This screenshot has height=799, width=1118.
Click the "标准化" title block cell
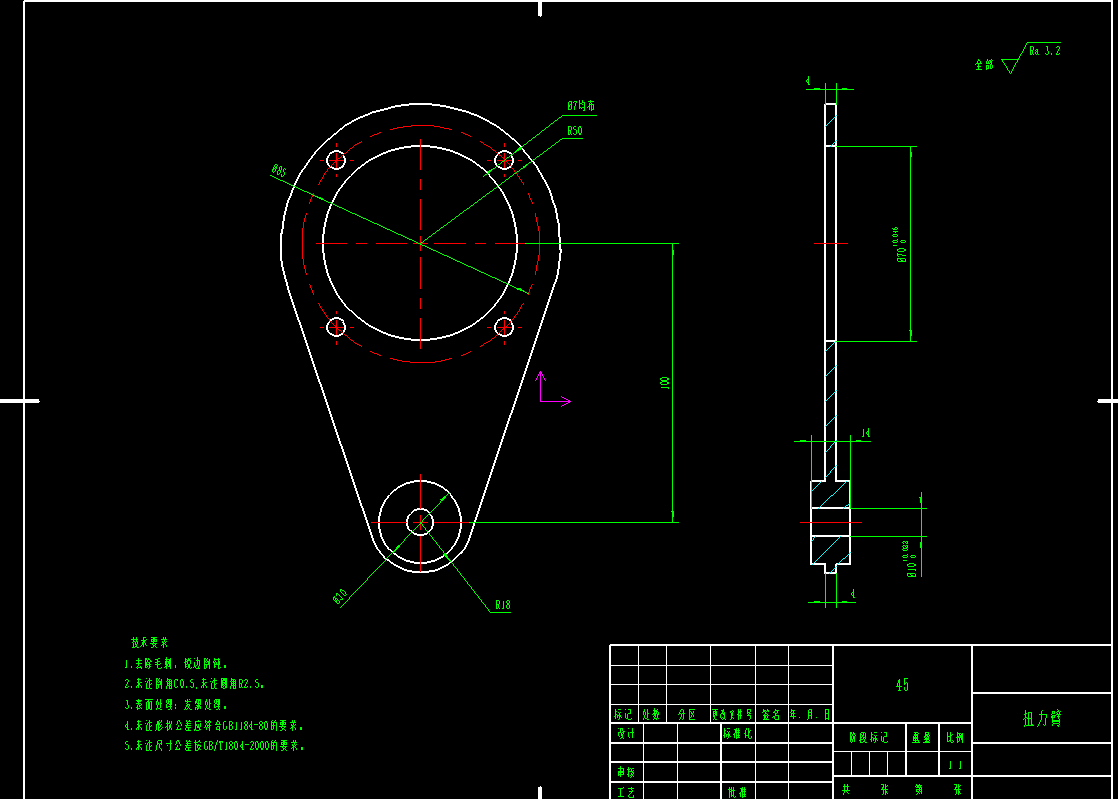(x=737, y=733)
